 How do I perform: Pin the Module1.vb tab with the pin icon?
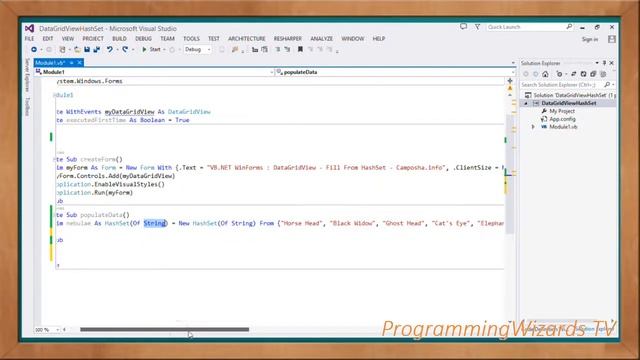tap(71, 62)
